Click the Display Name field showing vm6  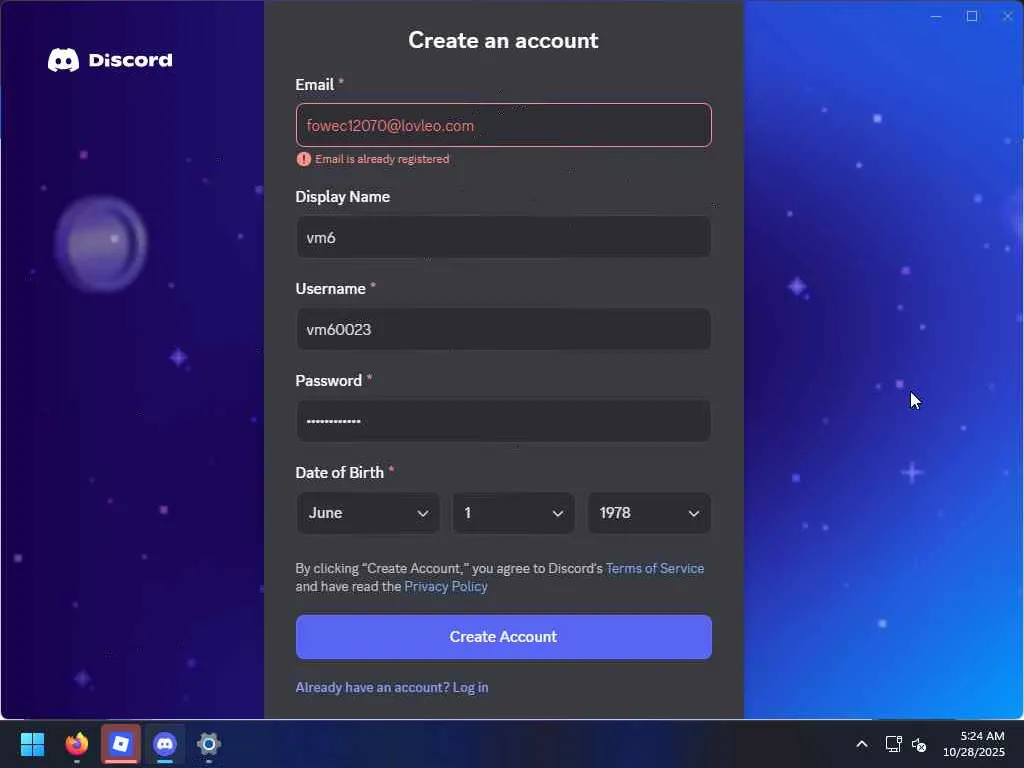coord(504,237)
